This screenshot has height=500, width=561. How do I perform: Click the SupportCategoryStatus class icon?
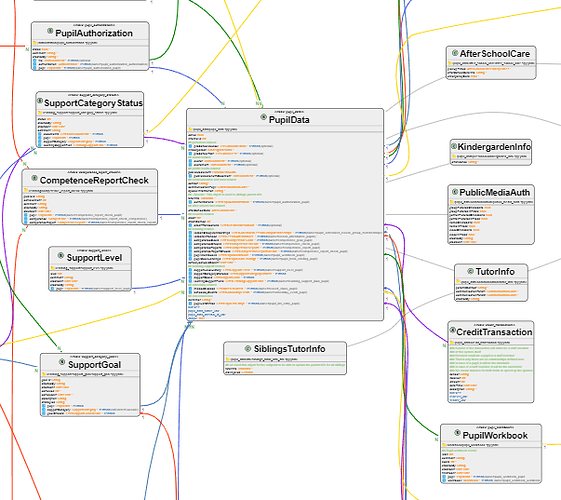point(40,101)
